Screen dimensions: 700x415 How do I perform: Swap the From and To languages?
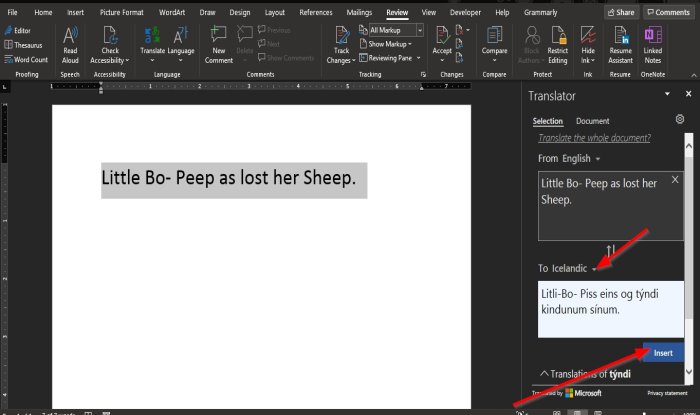pos(610,251)
